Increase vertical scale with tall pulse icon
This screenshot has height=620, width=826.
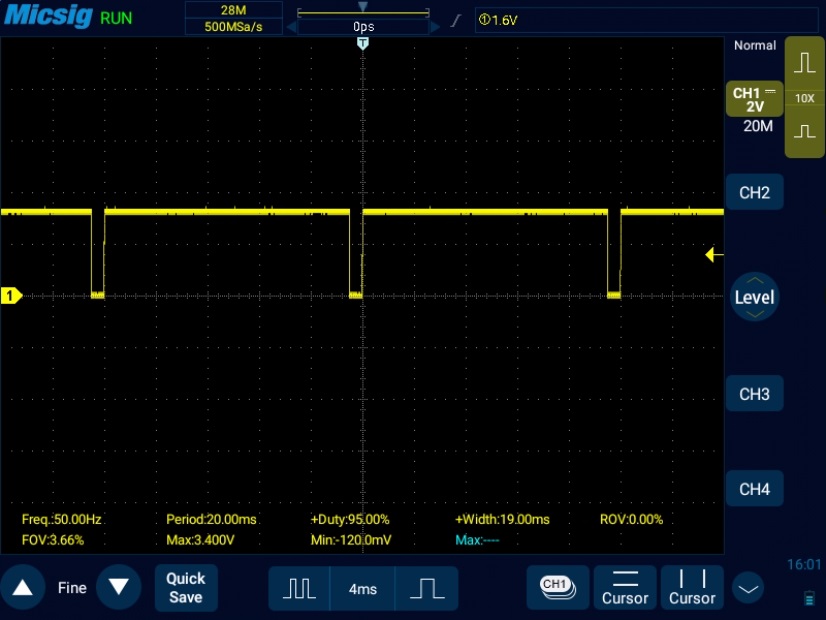(804, 62)
